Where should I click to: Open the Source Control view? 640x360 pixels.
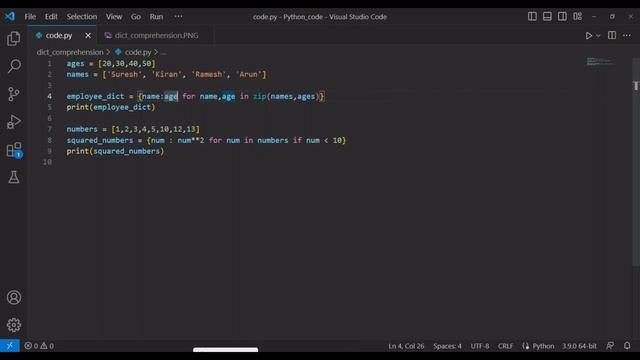[x=13, y=94]
